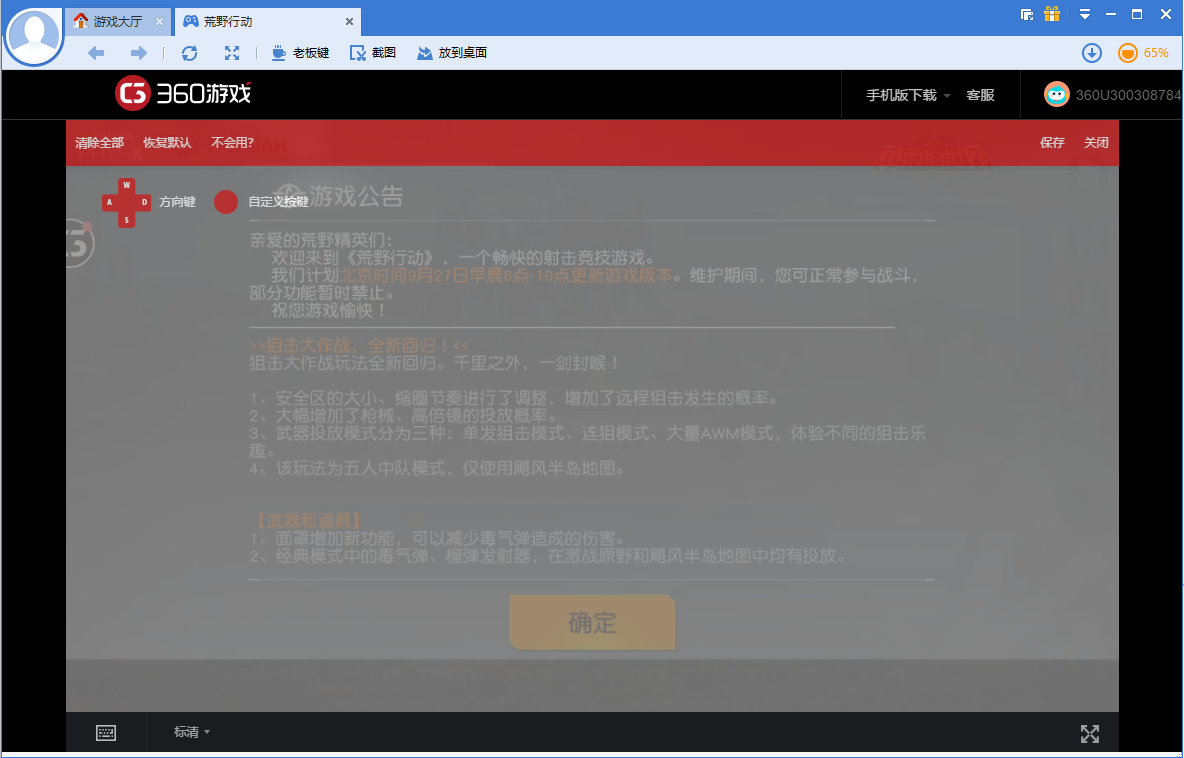Expand the 手机版下载 dropdown
This screenshot has width=1184, height=758.
(x=908, y=95)
